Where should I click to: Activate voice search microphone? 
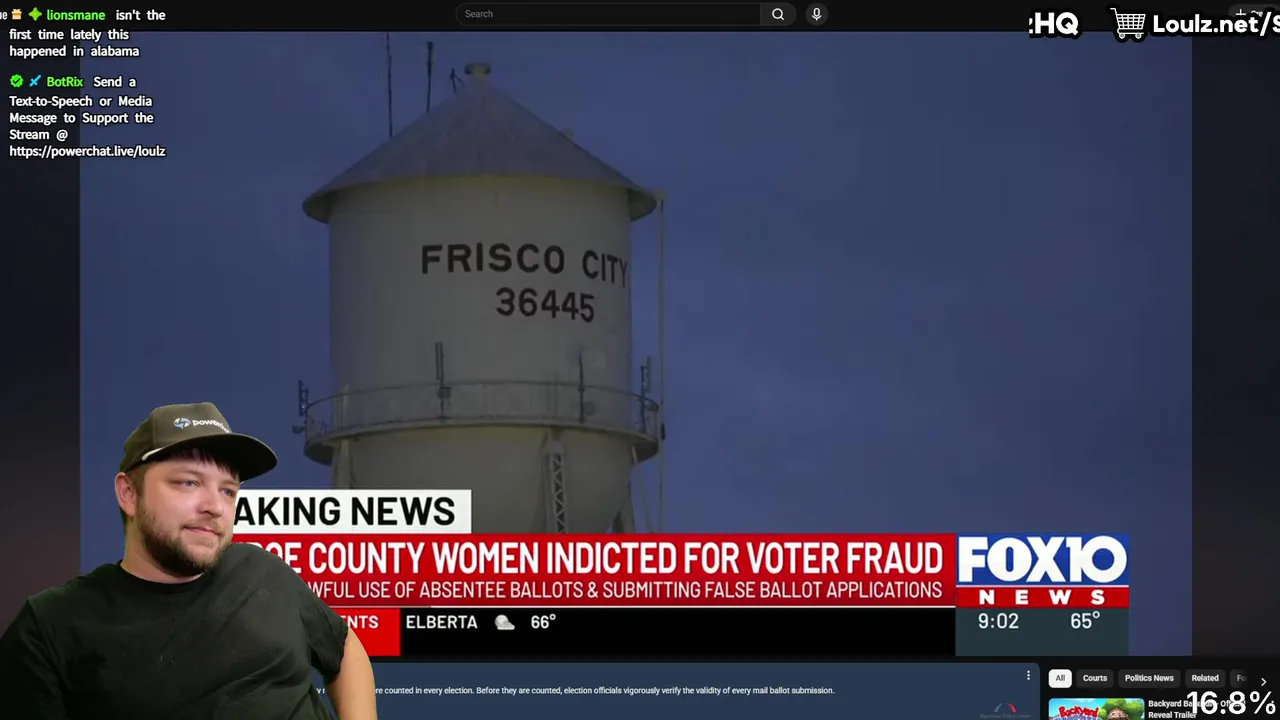point(816,14)
